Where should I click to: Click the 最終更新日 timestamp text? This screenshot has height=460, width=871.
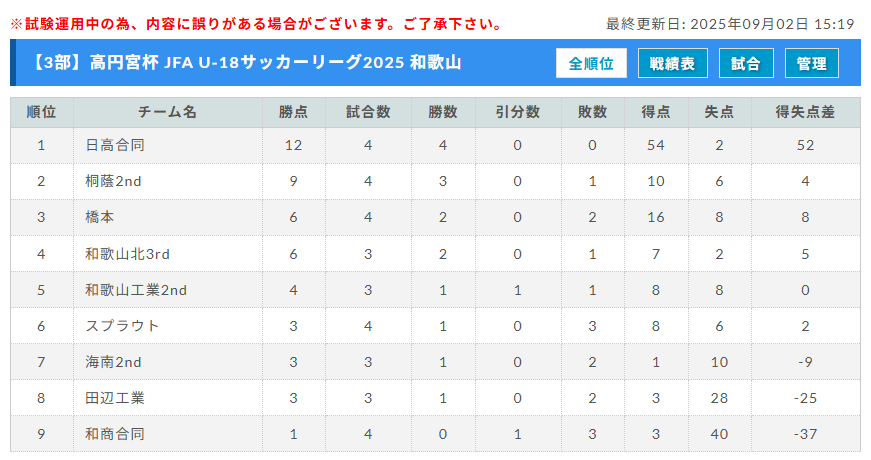point(730,24)
